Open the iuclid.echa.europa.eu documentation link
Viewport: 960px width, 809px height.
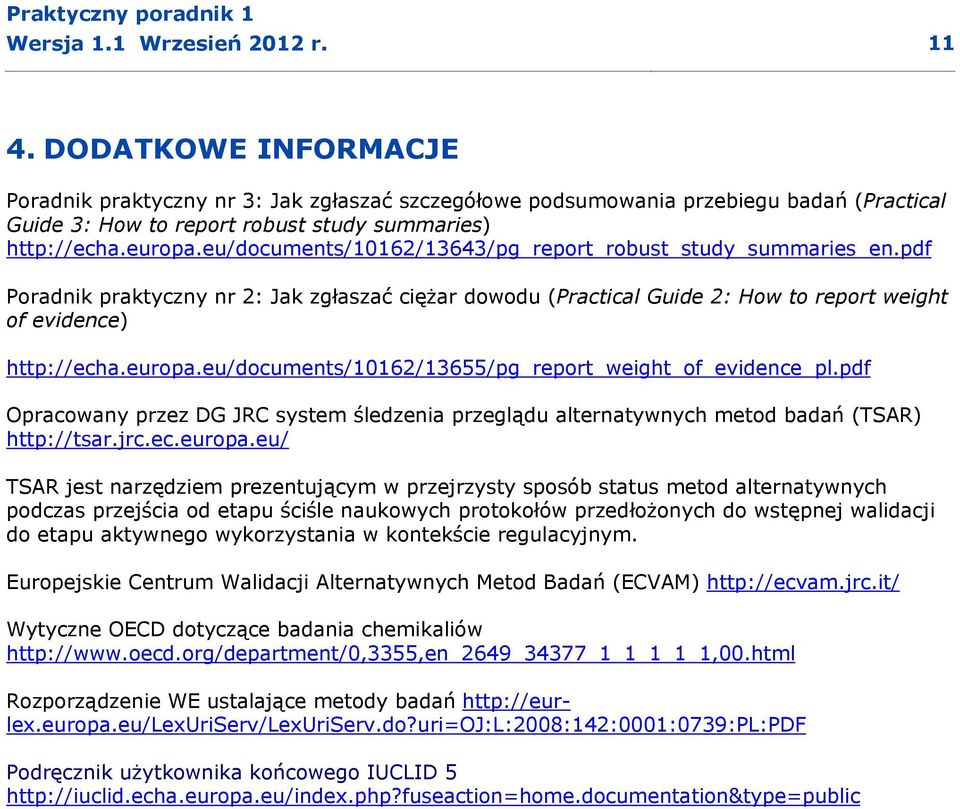pos(433,796)
